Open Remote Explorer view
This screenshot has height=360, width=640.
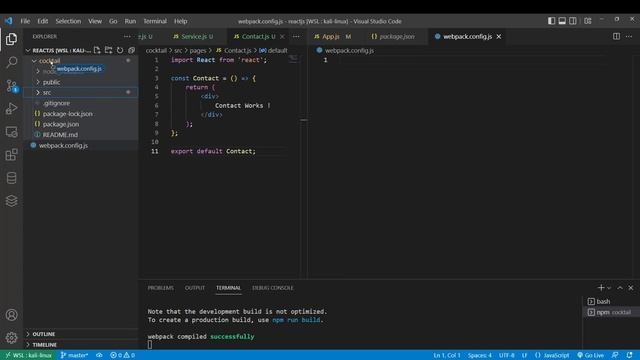point(11,131)
